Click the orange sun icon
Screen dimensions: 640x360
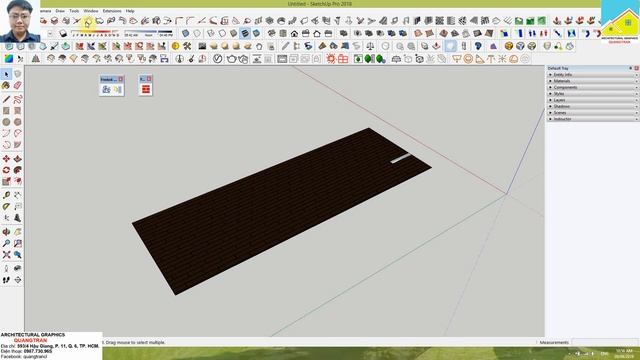331,59
